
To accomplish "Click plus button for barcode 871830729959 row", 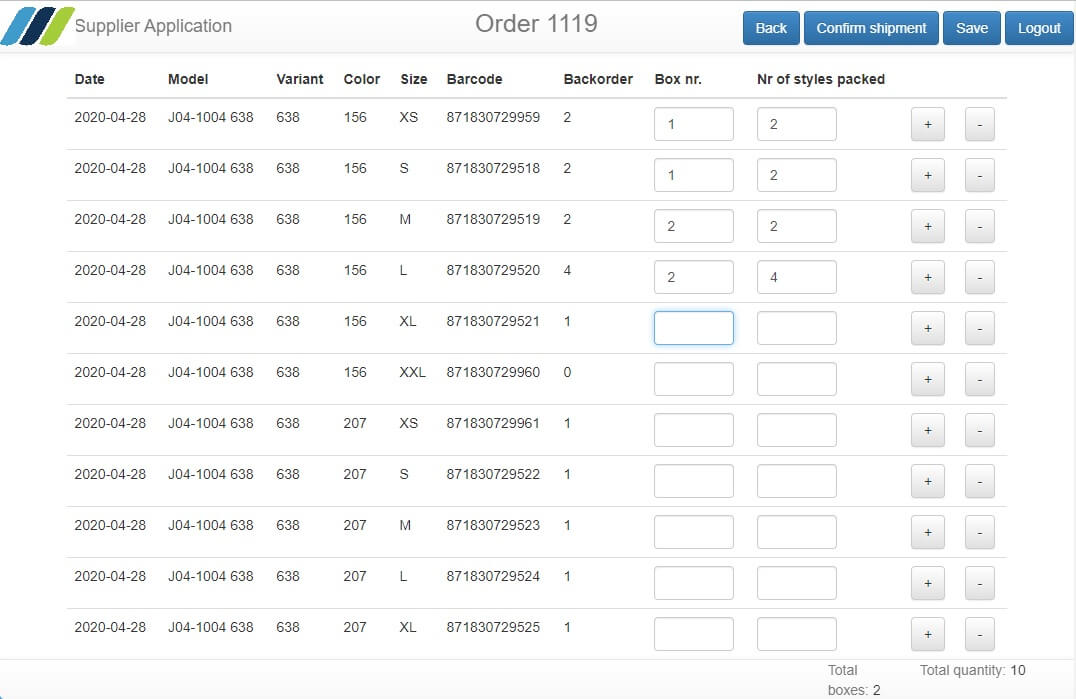I will coord(927,125).
